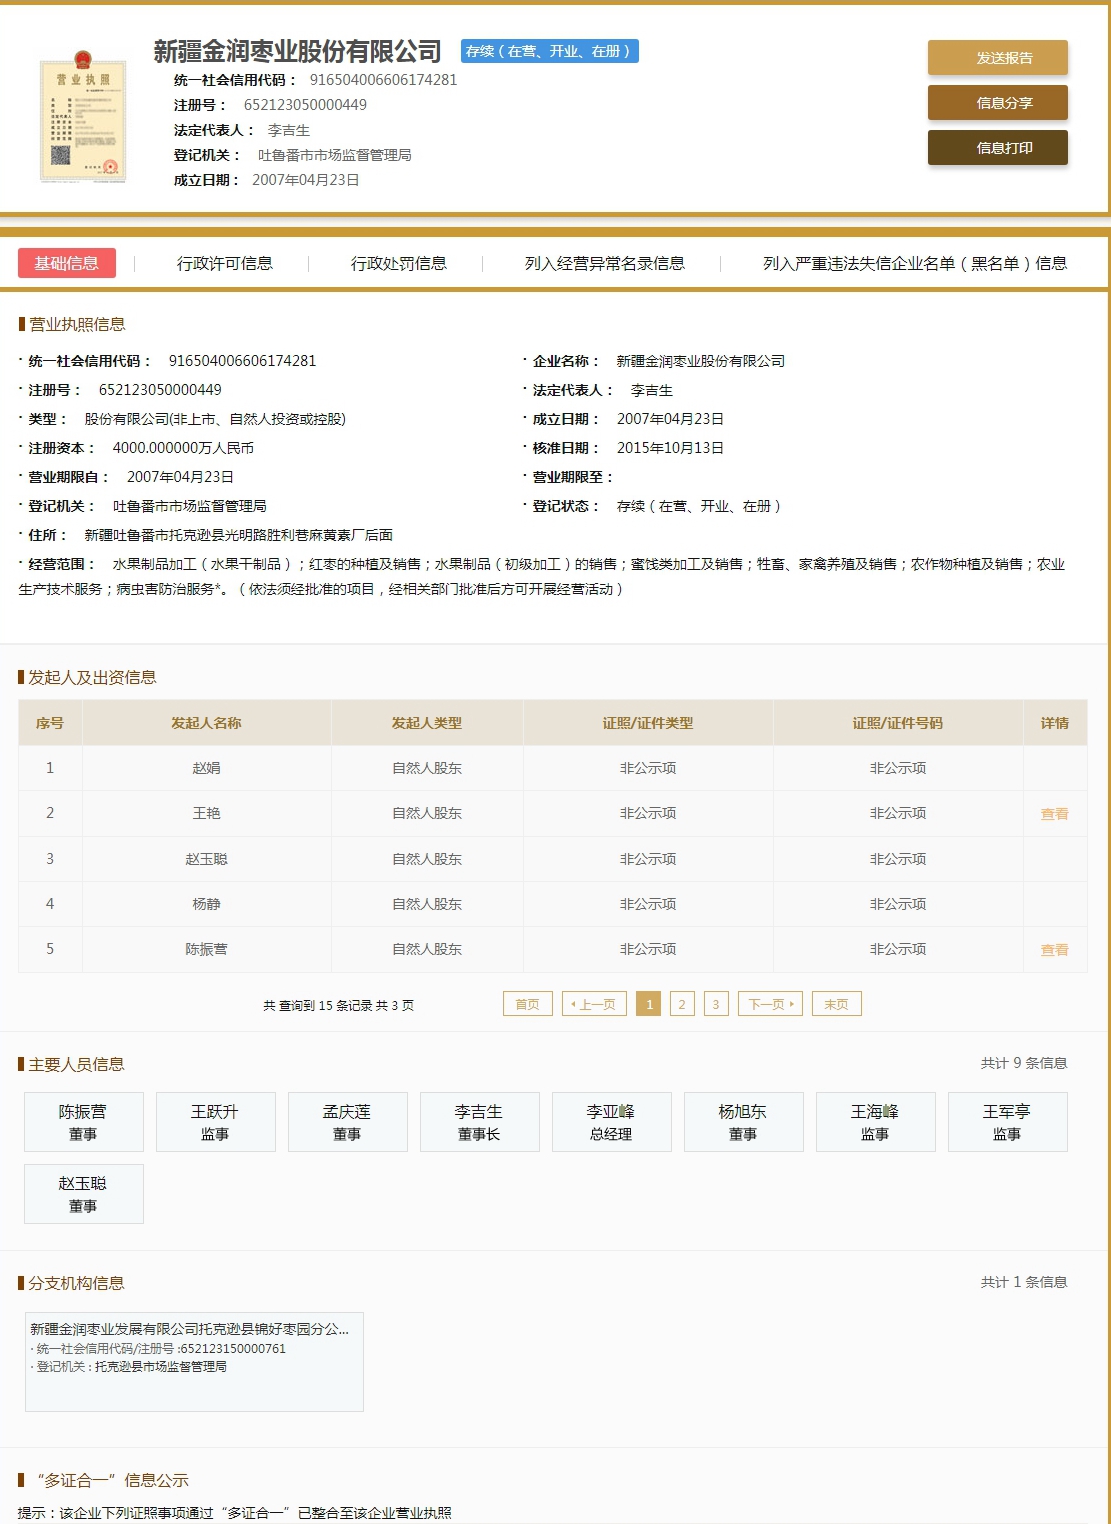Click the 详情 column header
The image size is (1111, 1524).
[x=1055, y=723]
